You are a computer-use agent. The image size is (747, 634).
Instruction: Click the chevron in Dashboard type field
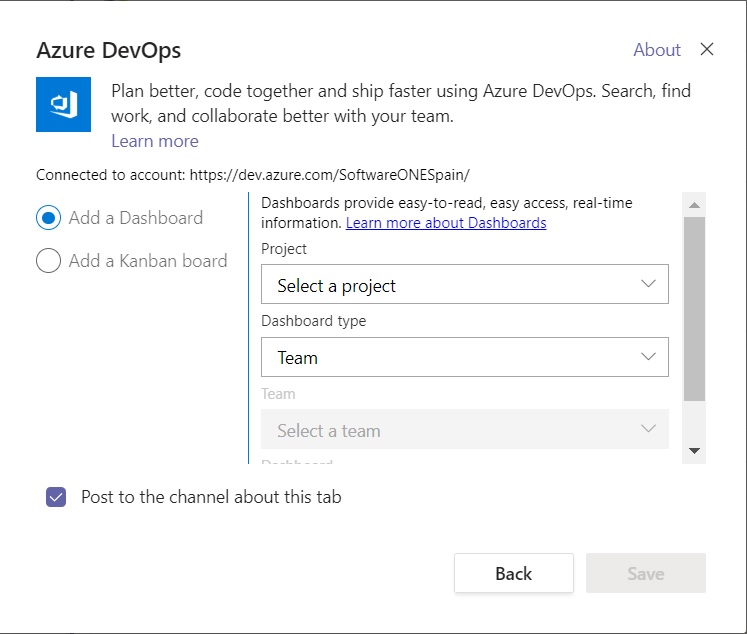[648, 356]
